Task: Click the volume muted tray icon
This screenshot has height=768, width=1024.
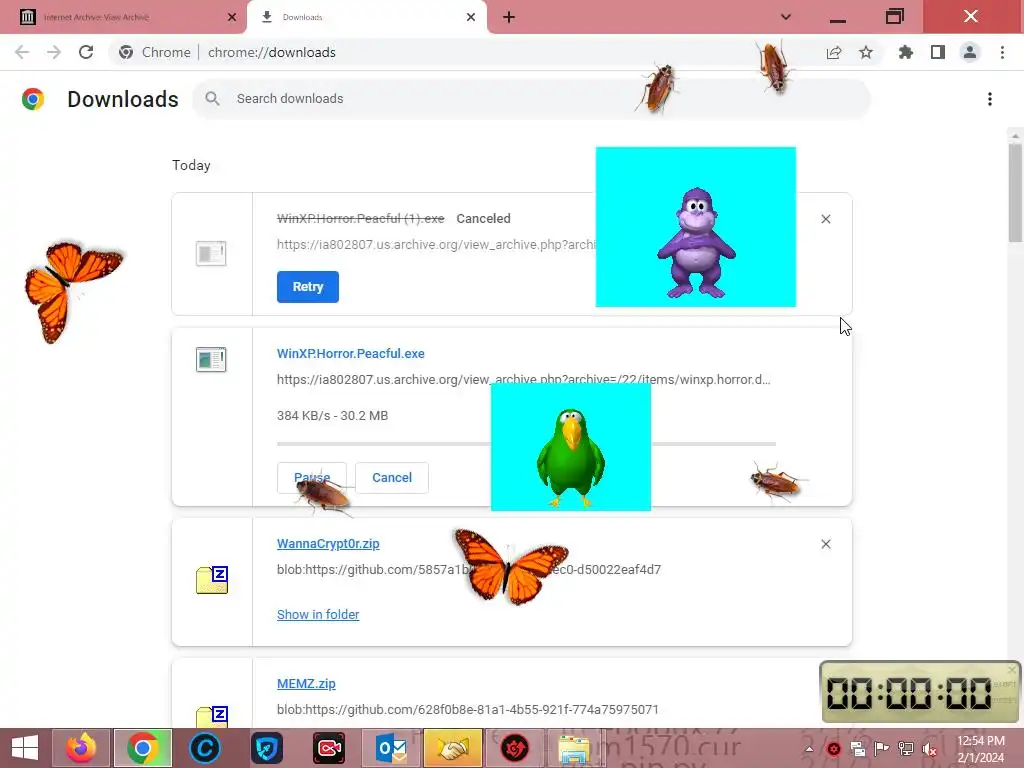Action: pos(929,748)
